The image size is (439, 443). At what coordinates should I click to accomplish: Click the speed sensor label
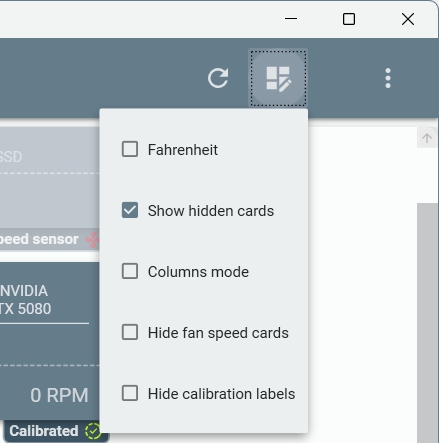39,239
